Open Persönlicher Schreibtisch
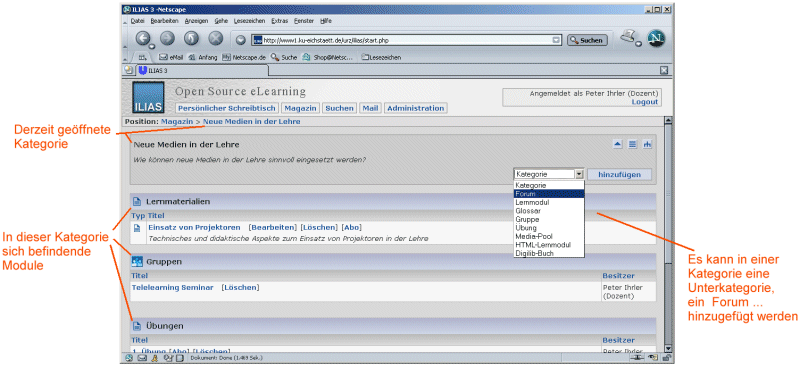Viewport: 800px width, 367px height. tap(228, 108)
